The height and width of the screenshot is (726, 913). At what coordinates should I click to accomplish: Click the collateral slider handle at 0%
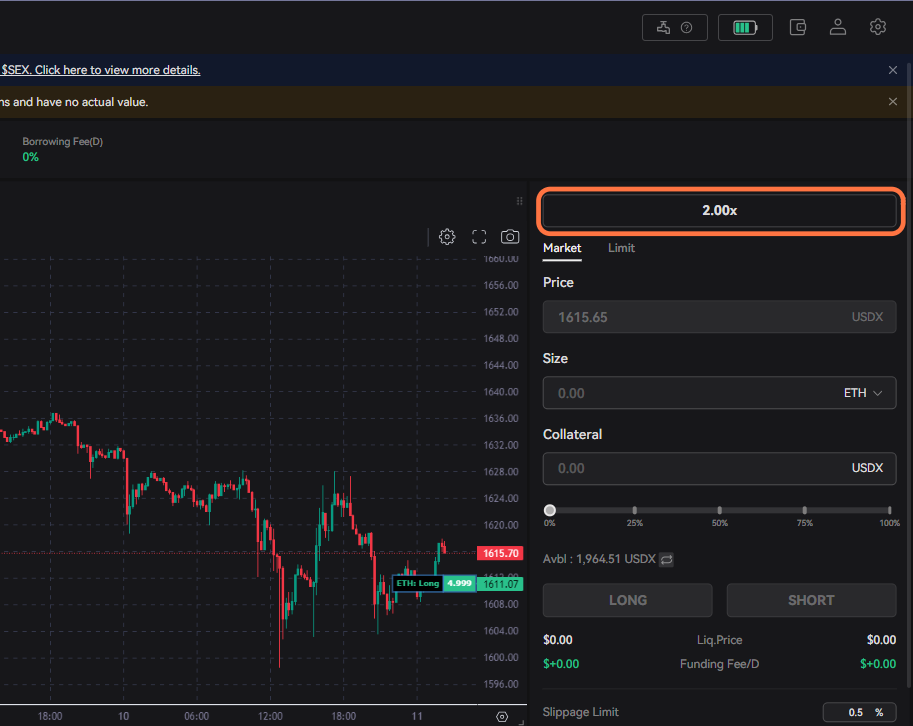pos(550,511)
